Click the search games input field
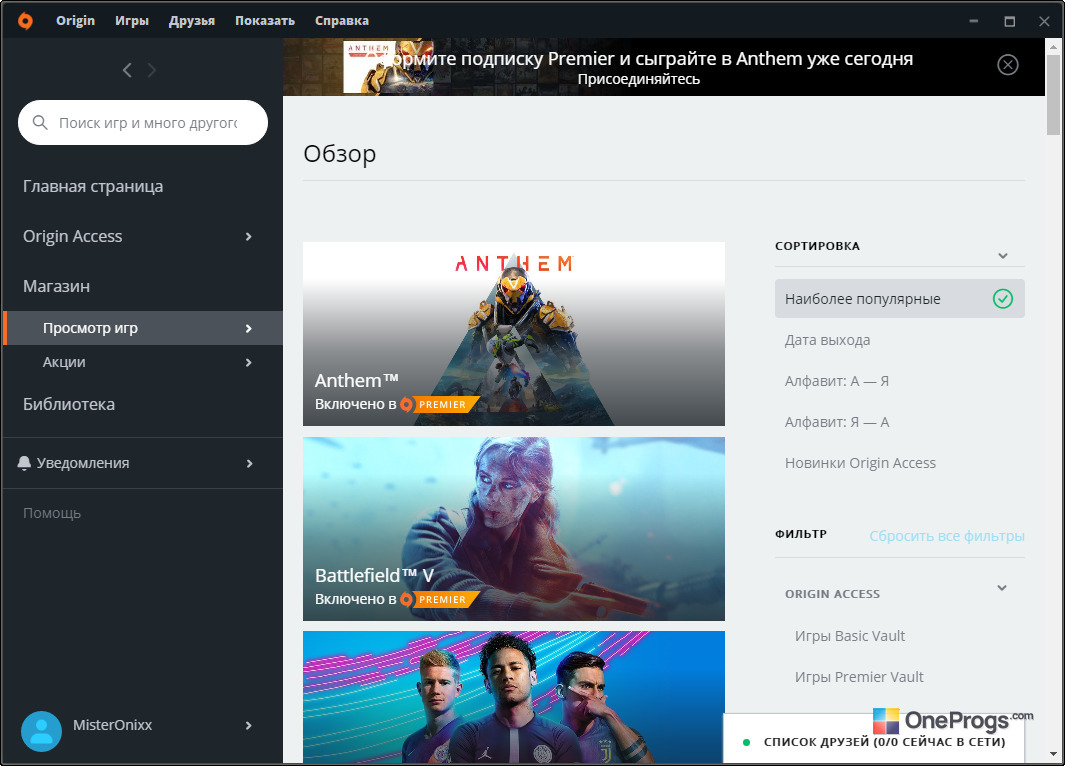 (143, 123)
